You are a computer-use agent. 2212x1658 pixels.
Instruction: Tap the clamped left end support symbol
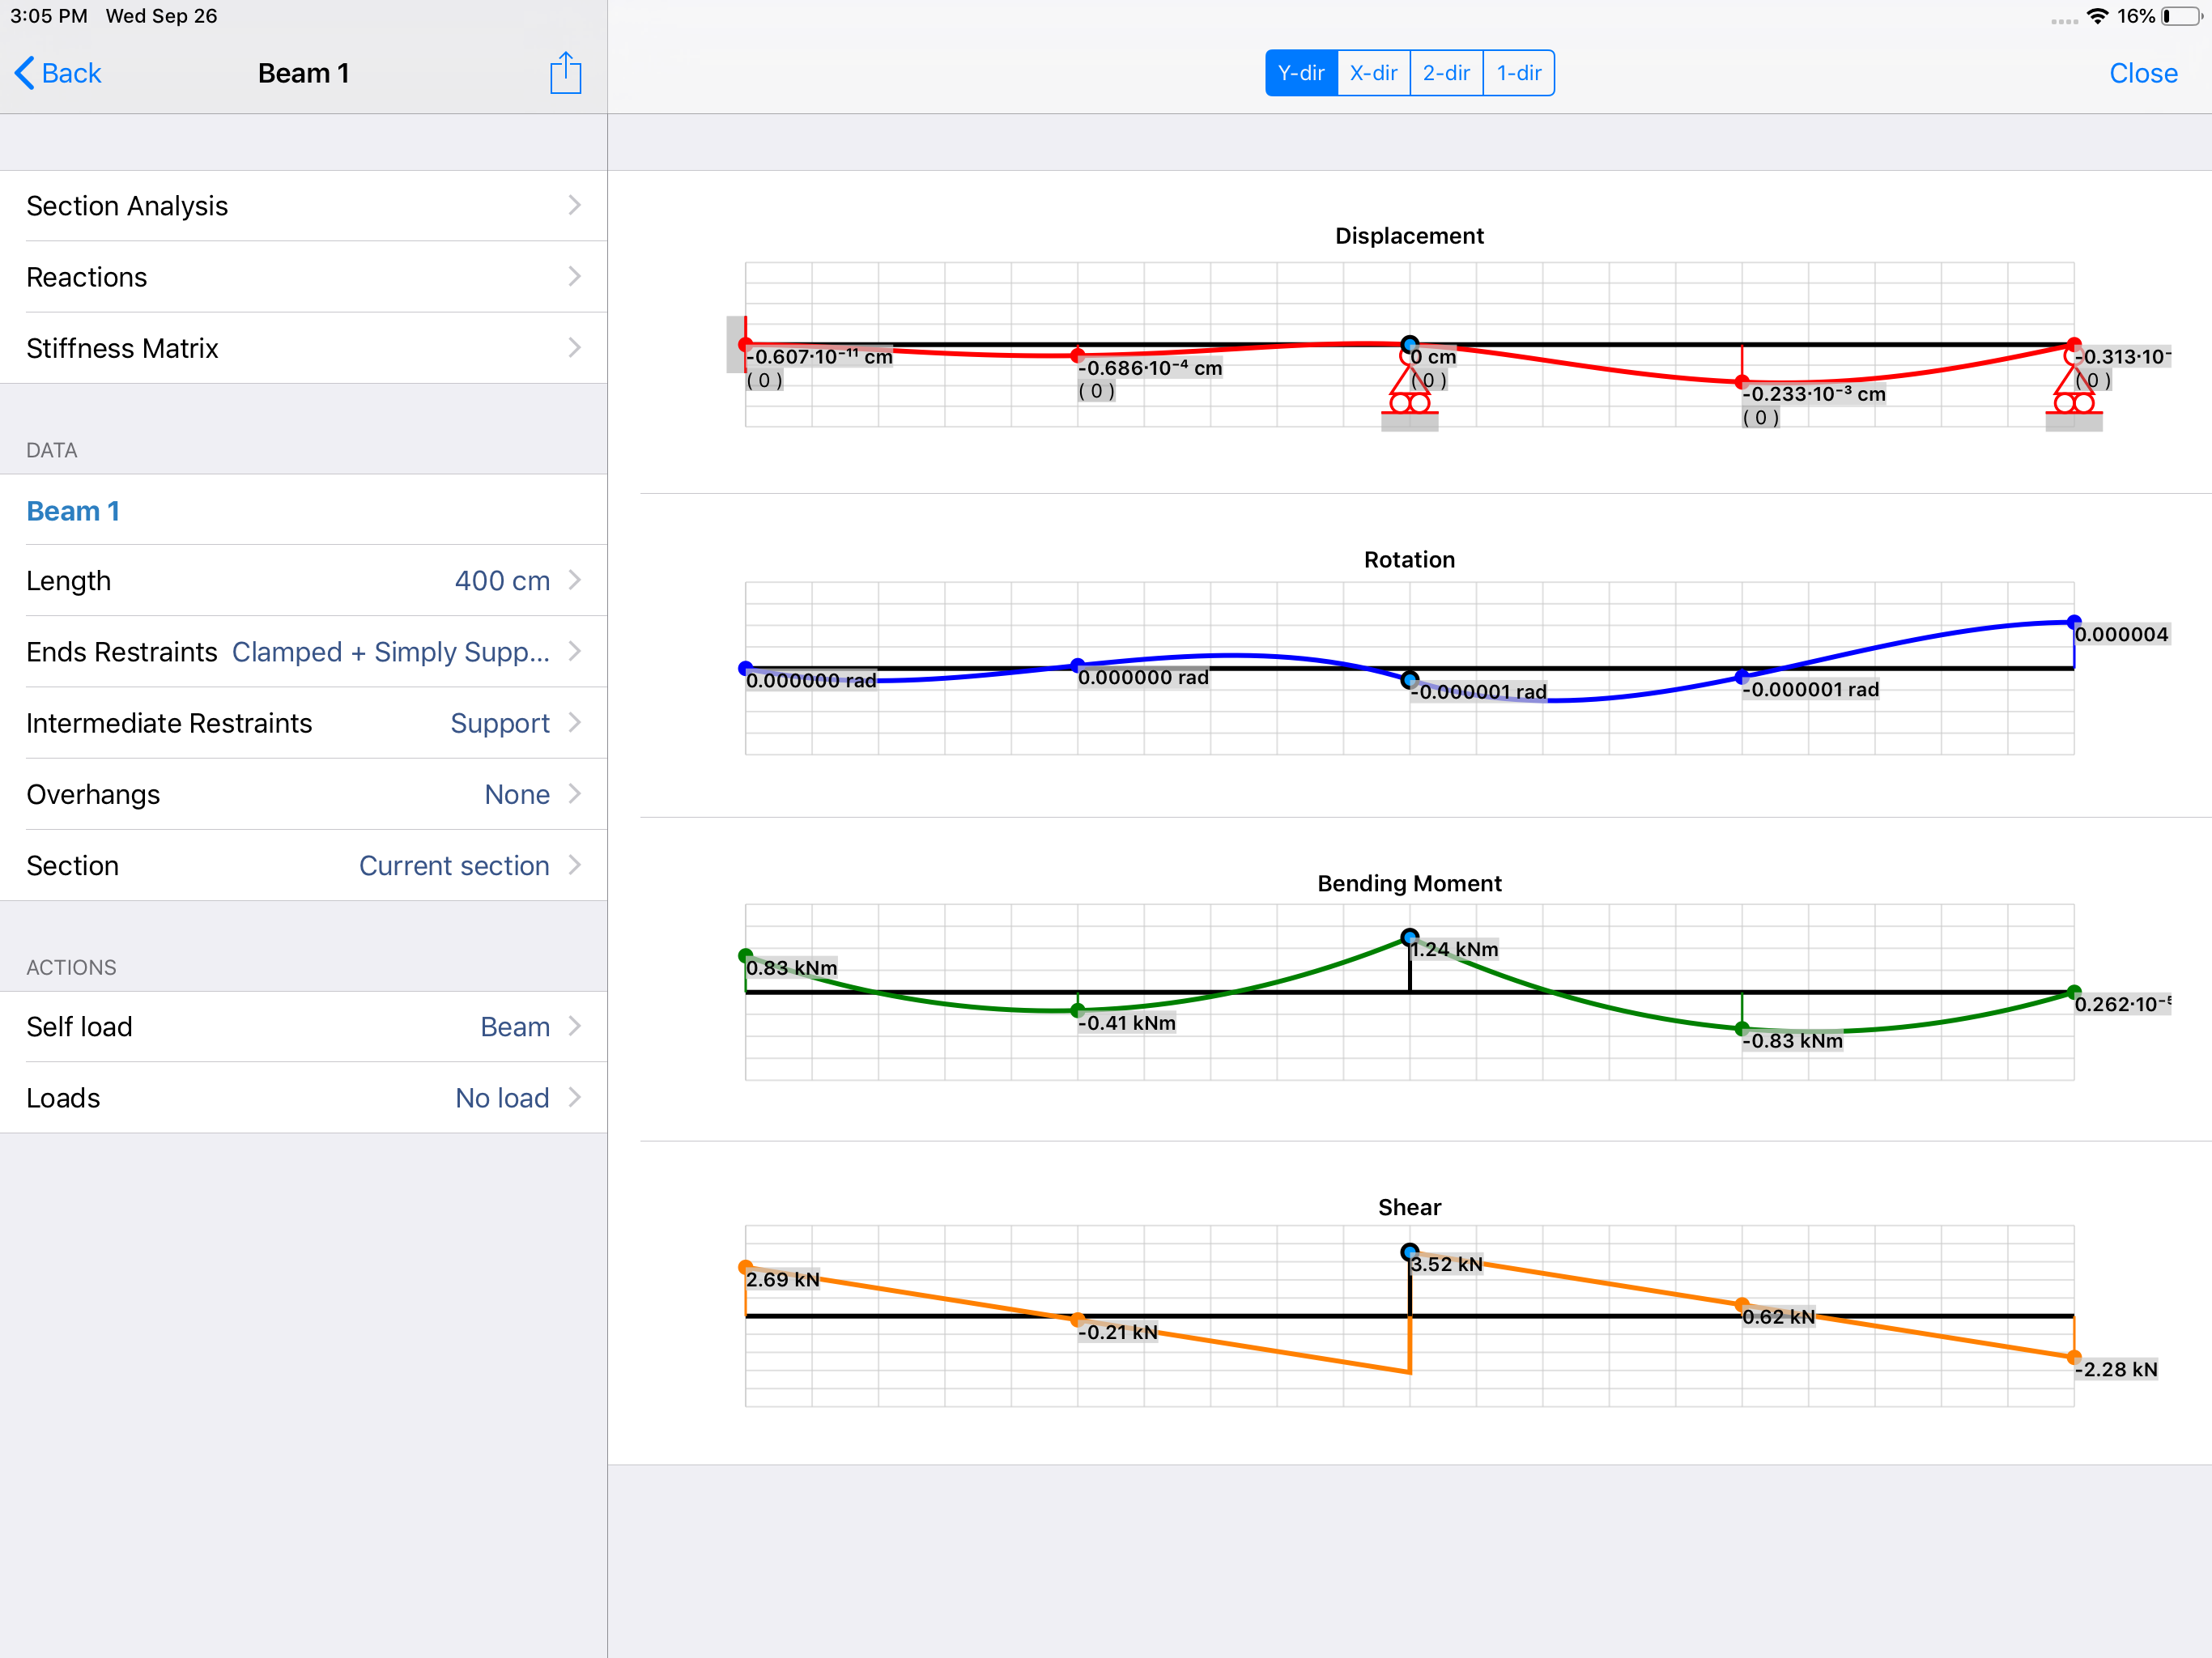click(737, 344)
